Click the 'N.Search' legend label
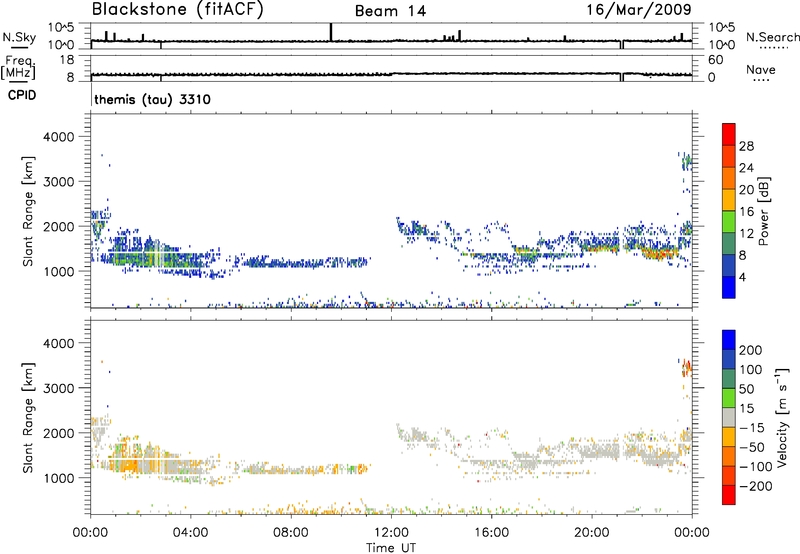The height and width of the screenshot is (554, 800). [x=772, y=37]
